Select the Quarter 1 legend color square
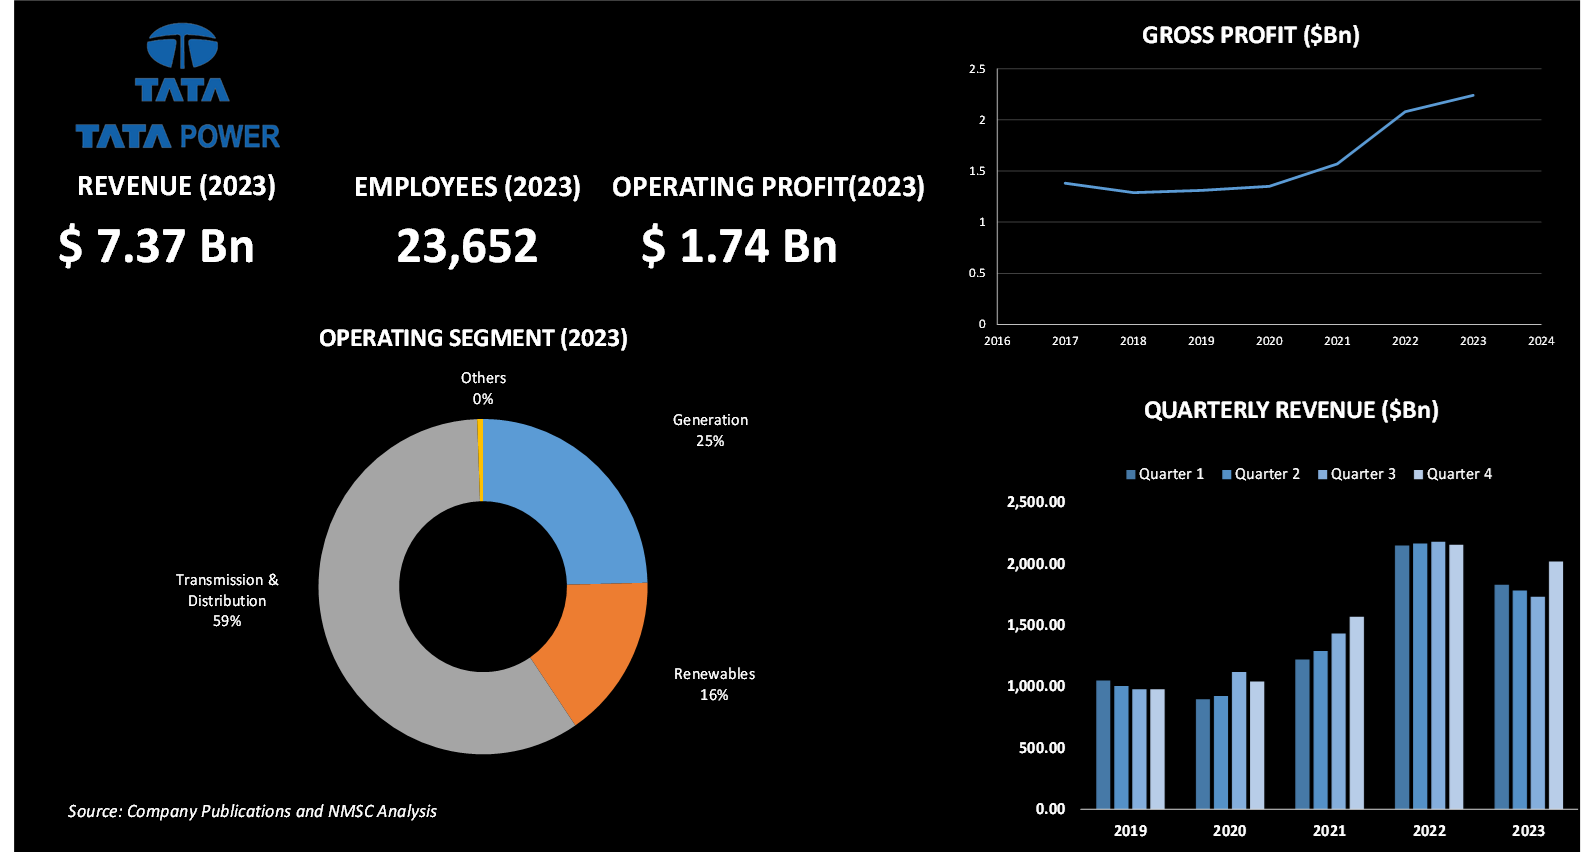 1131,475
